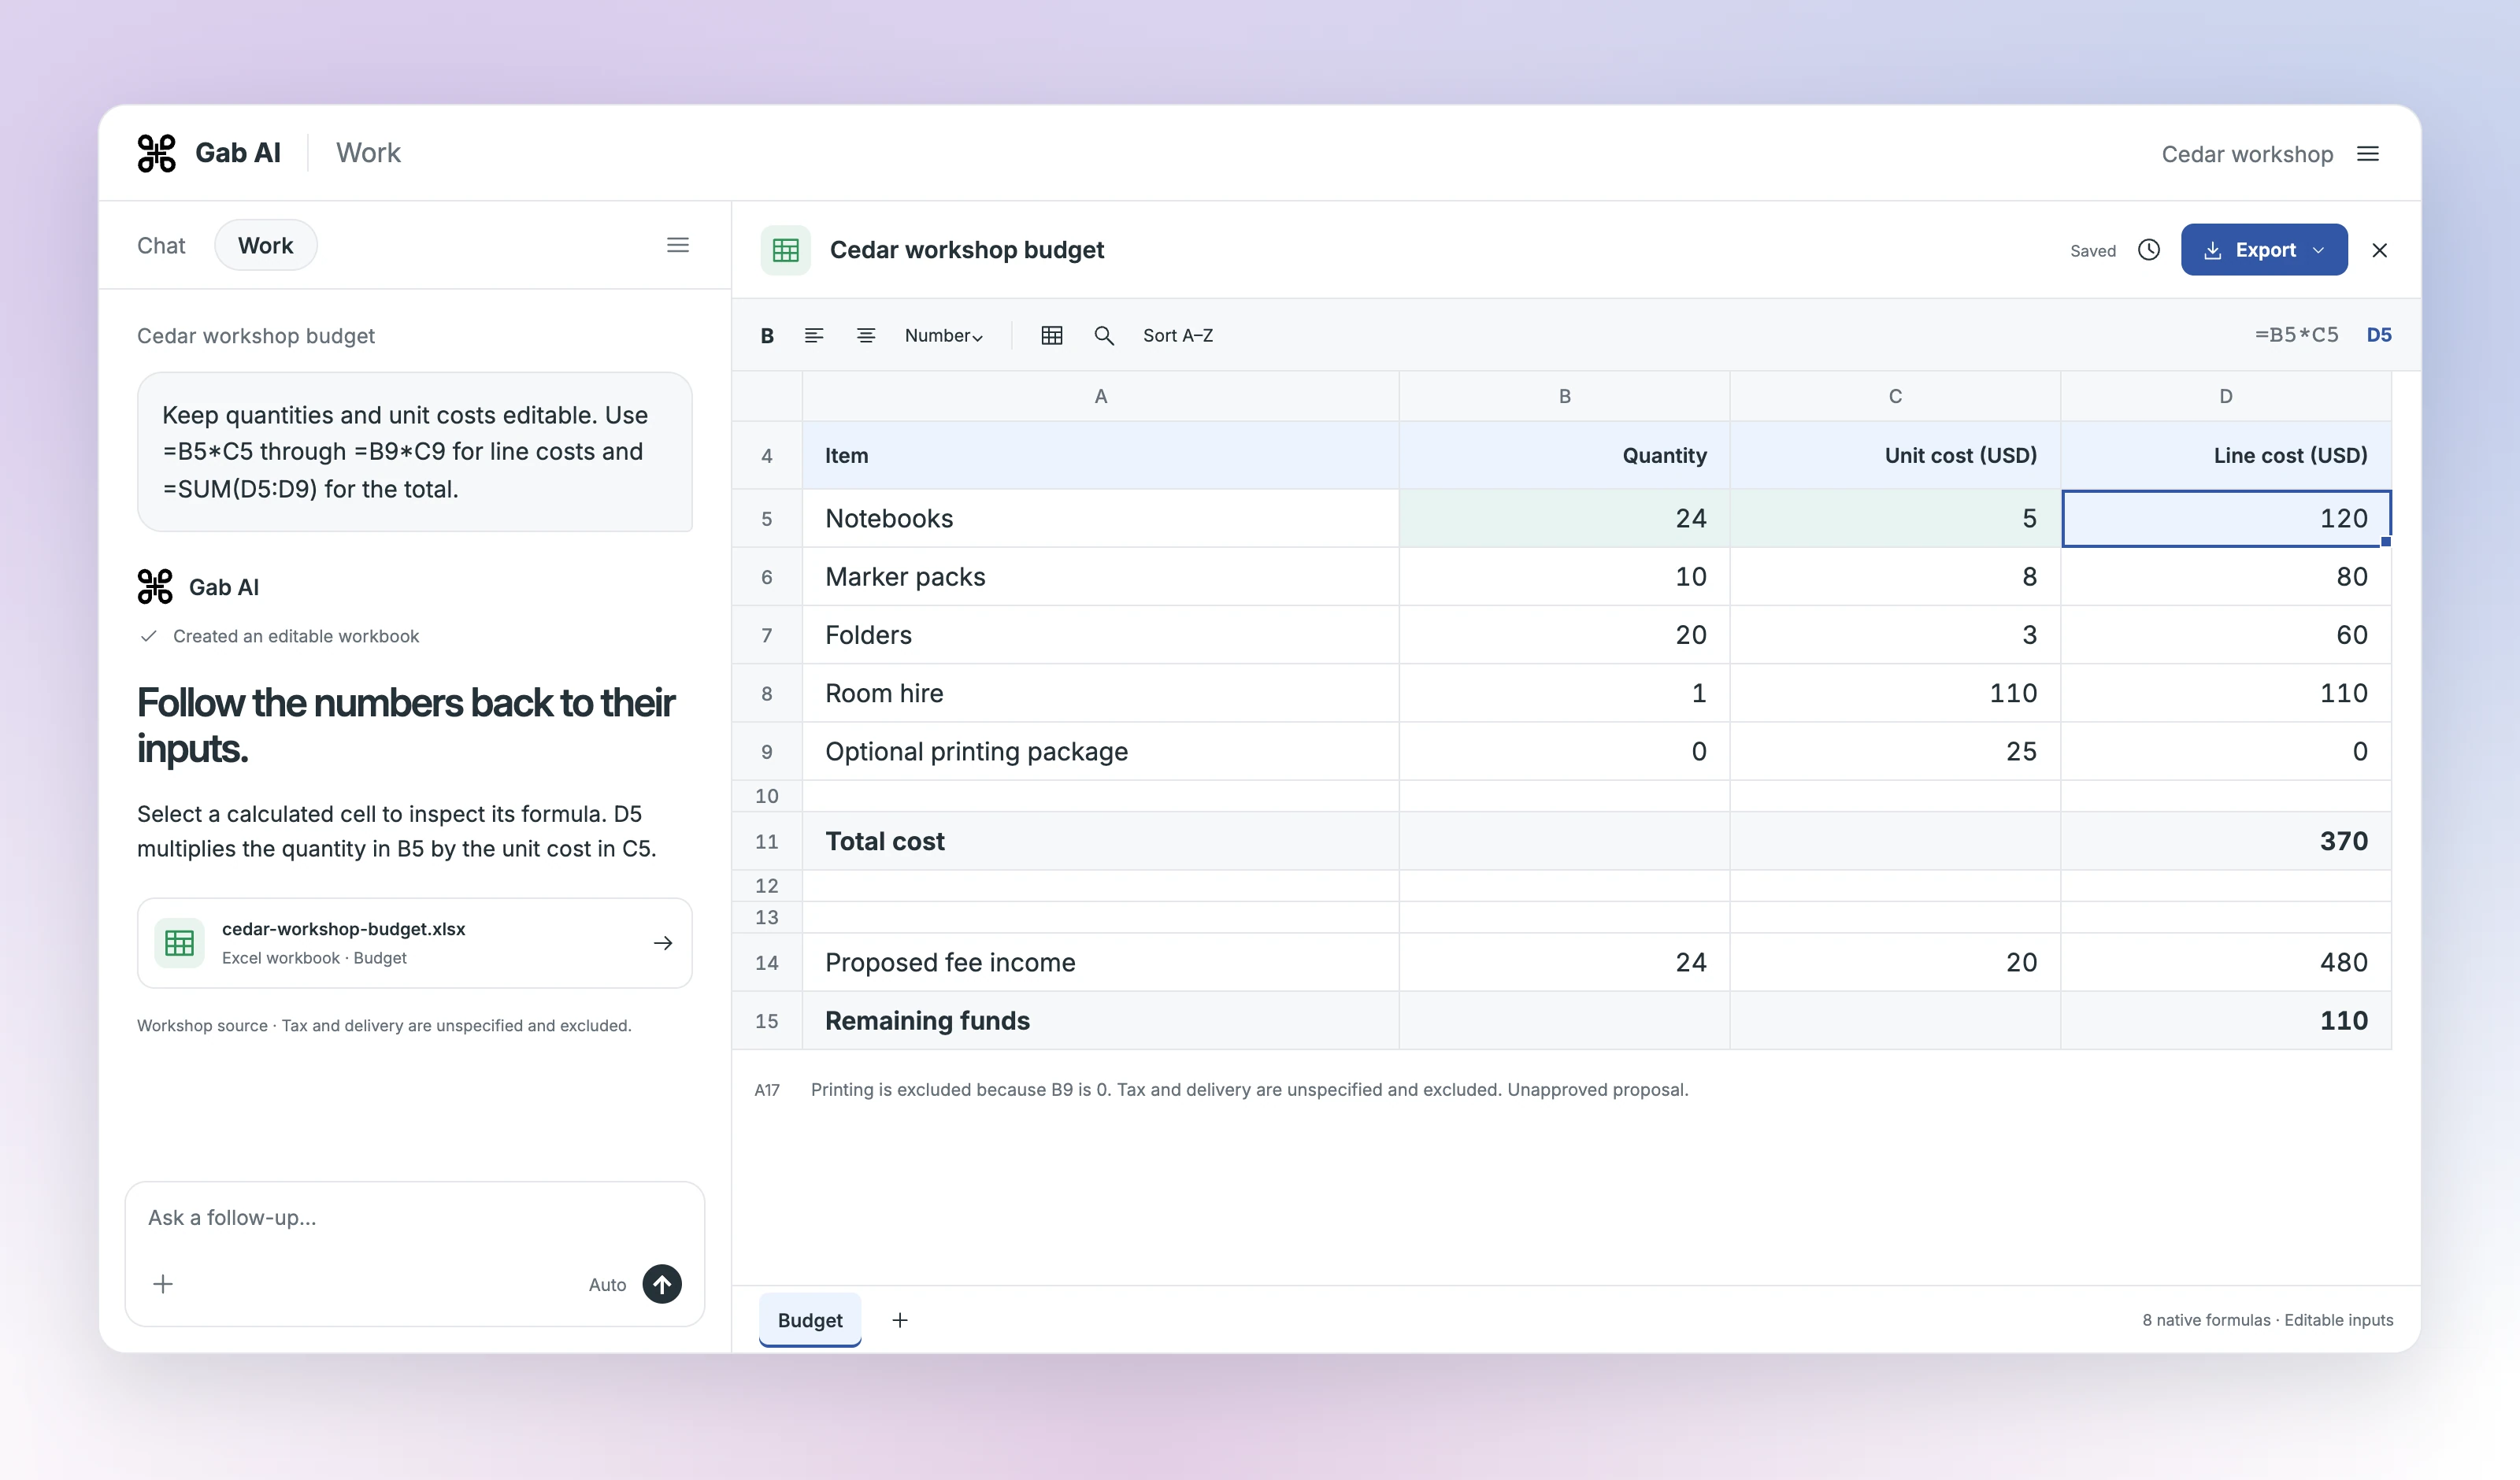Select the Remaining funds value 110 in row 15
The image size is (2520, 1480).
pyautogui.click(x=2225, y=1020)
